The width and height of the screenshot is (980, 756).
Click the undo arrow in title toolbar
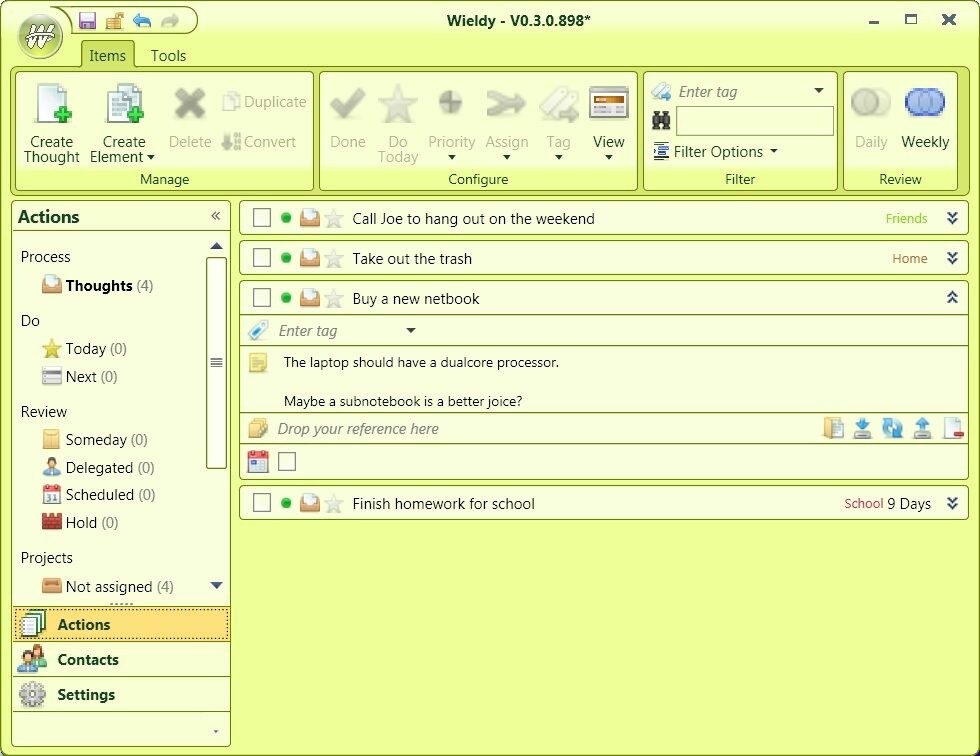142,21
